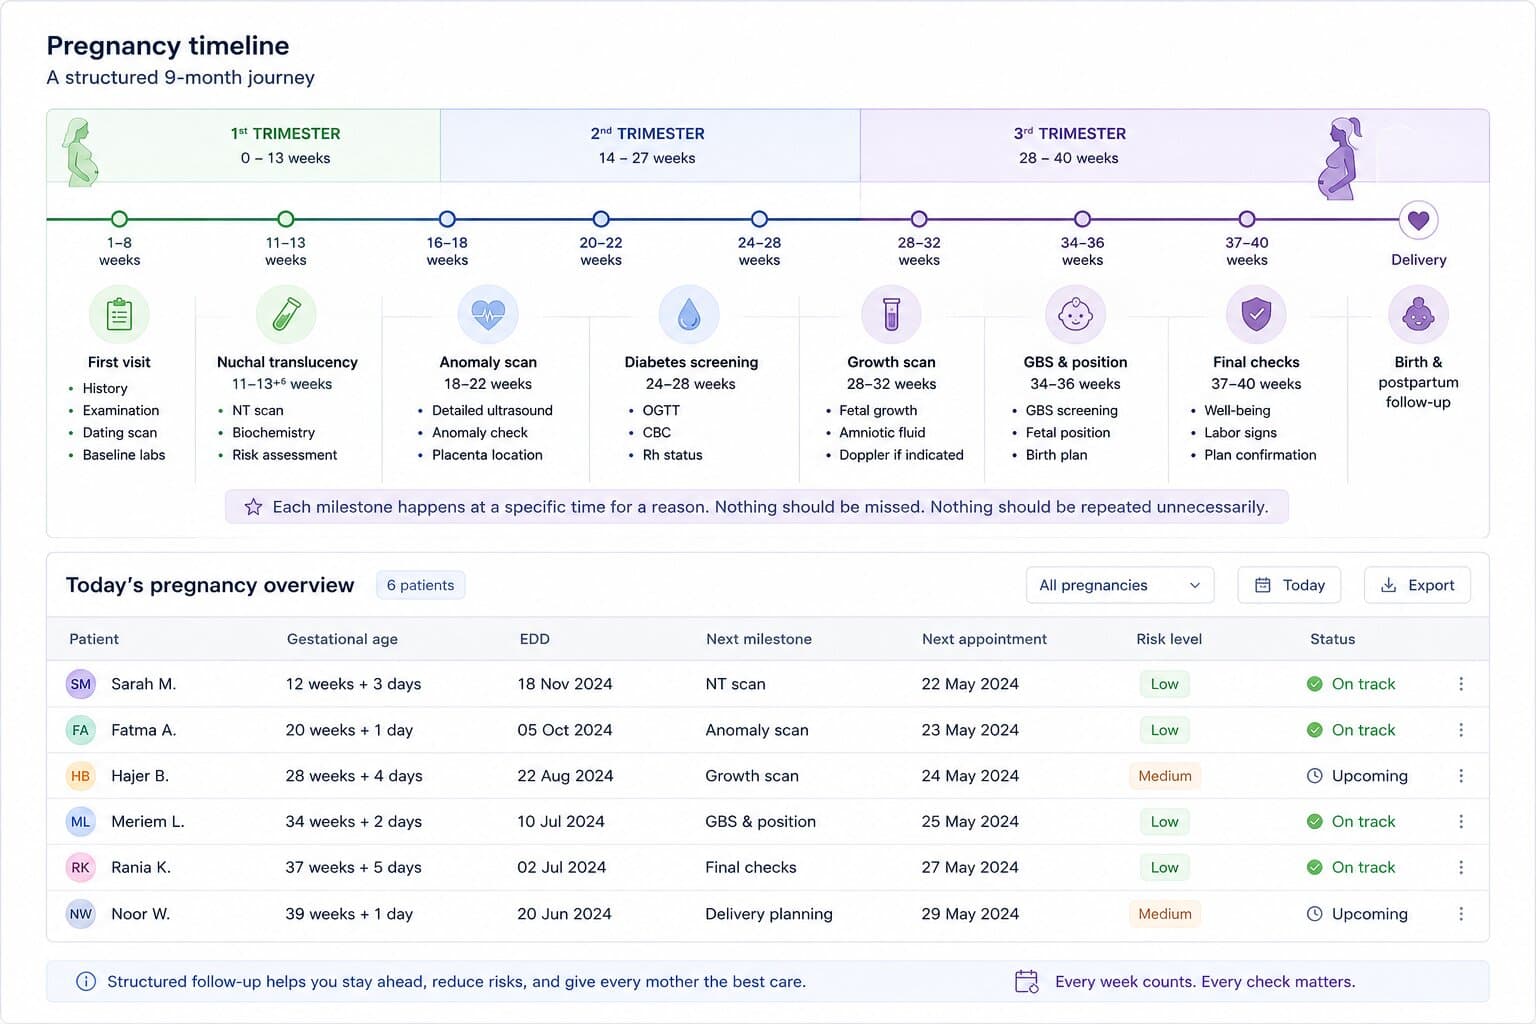The height and width of the screenshot is (1024, 1536).
Task: Click the RK avatar for Rania K.
Action: [x=81, y=867]
